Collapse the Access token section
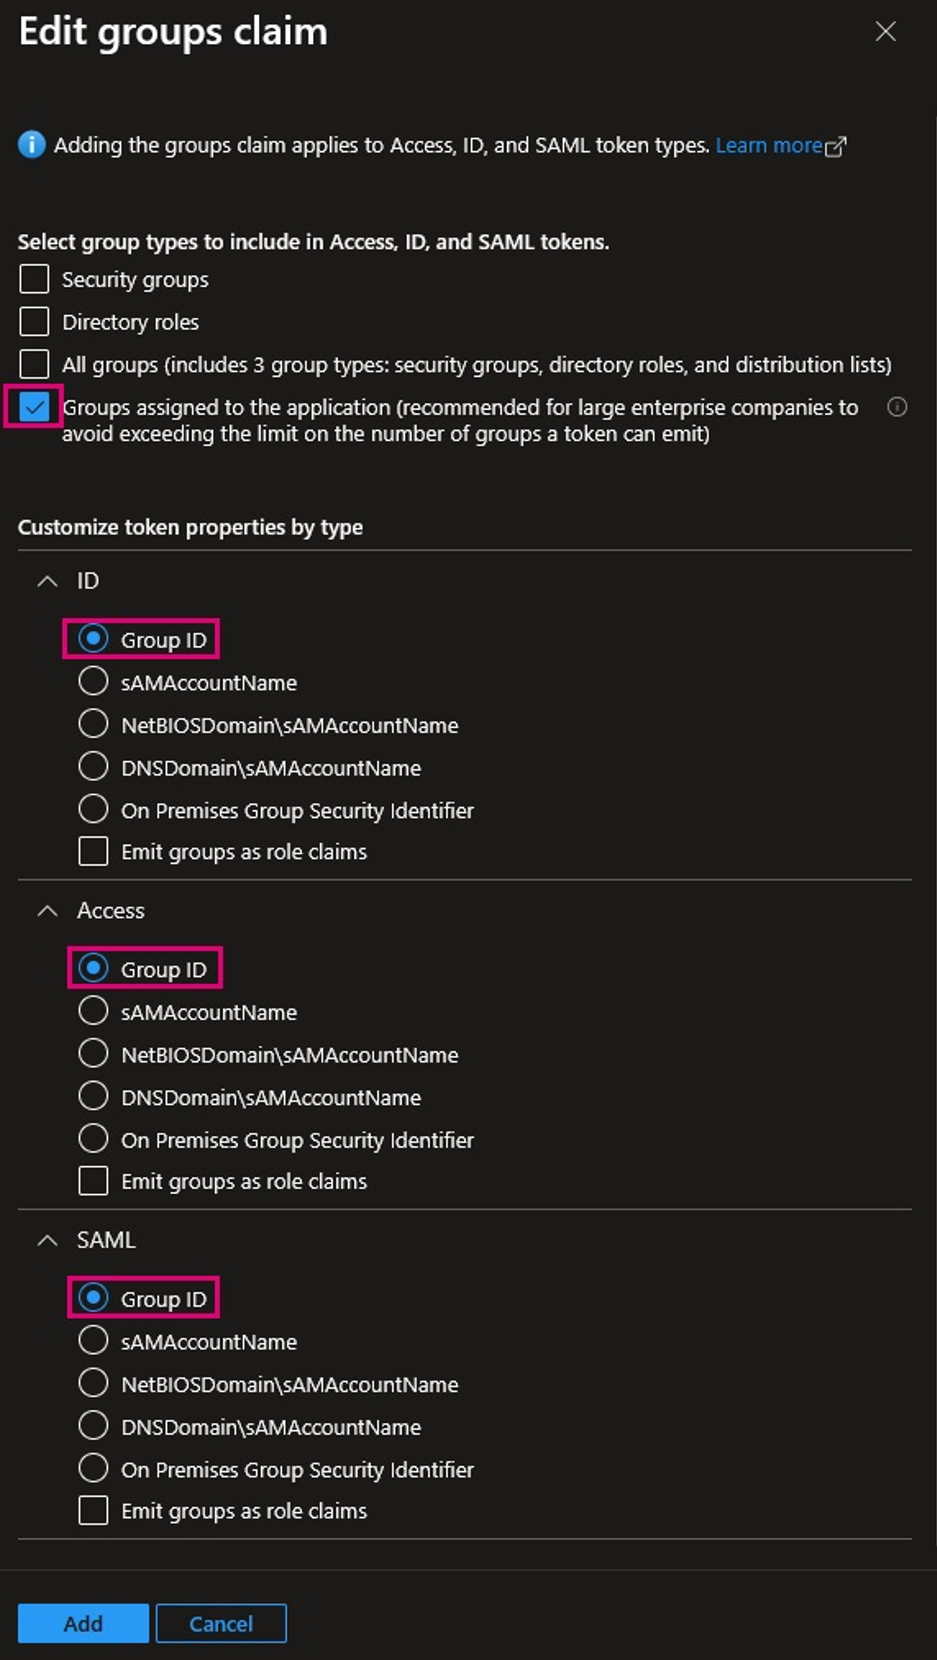Viewport: 937px width, 1660px height. pyautogui.click(x=47, y=911)
